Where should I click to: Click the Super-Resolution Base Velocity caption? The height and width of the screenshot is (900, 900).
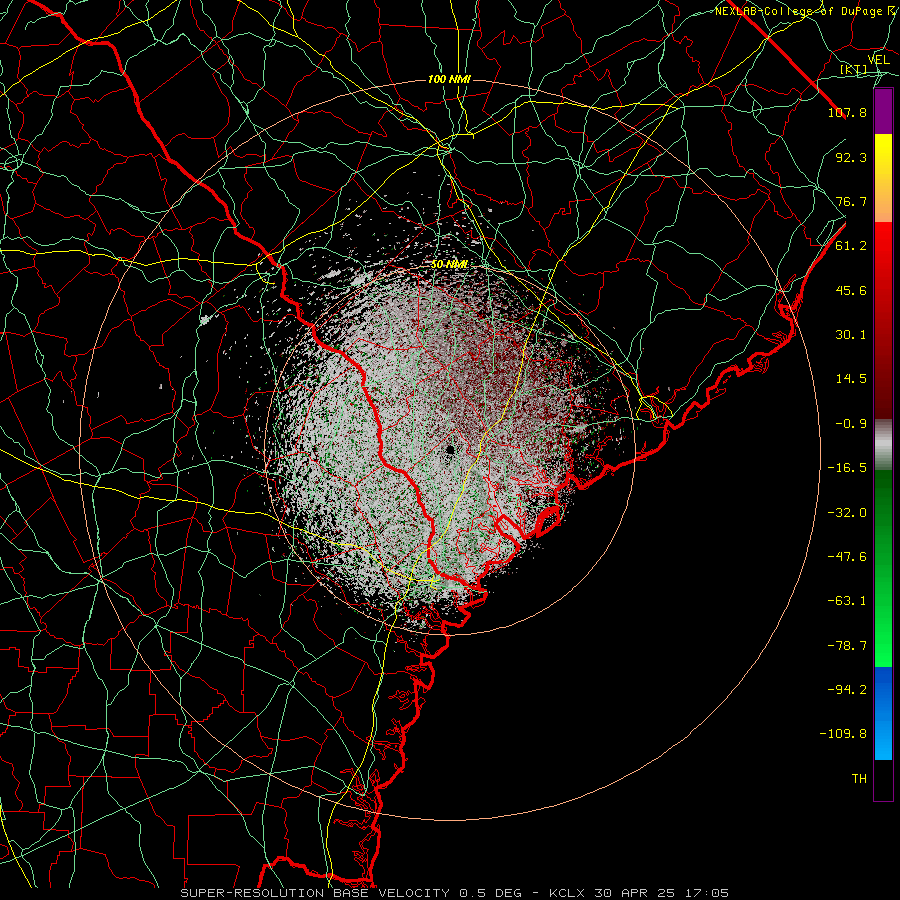tap(455, 893)
